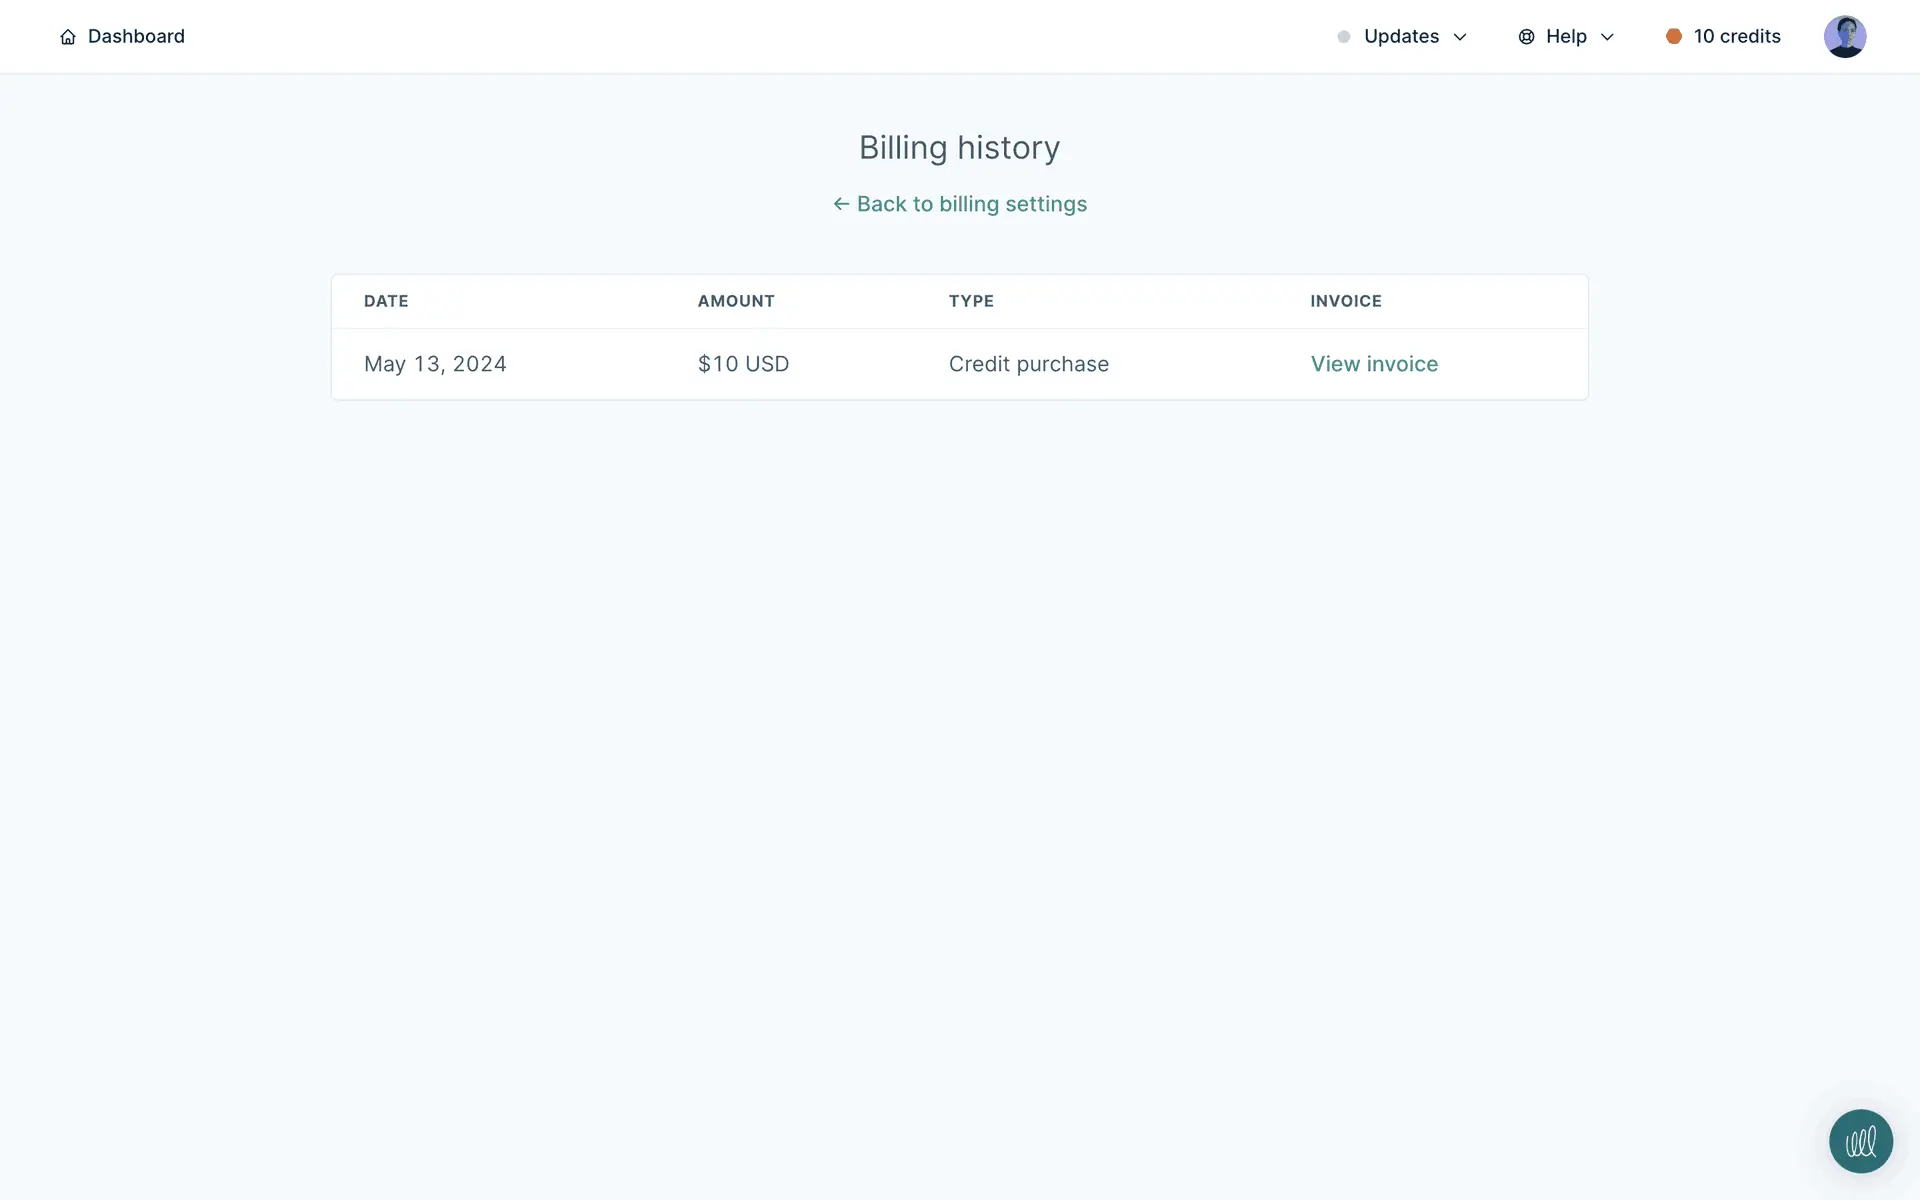This screenshot has width=1920, height=1200.
Task: Click the $10 USD amount cell
Action: coord(743,364)
